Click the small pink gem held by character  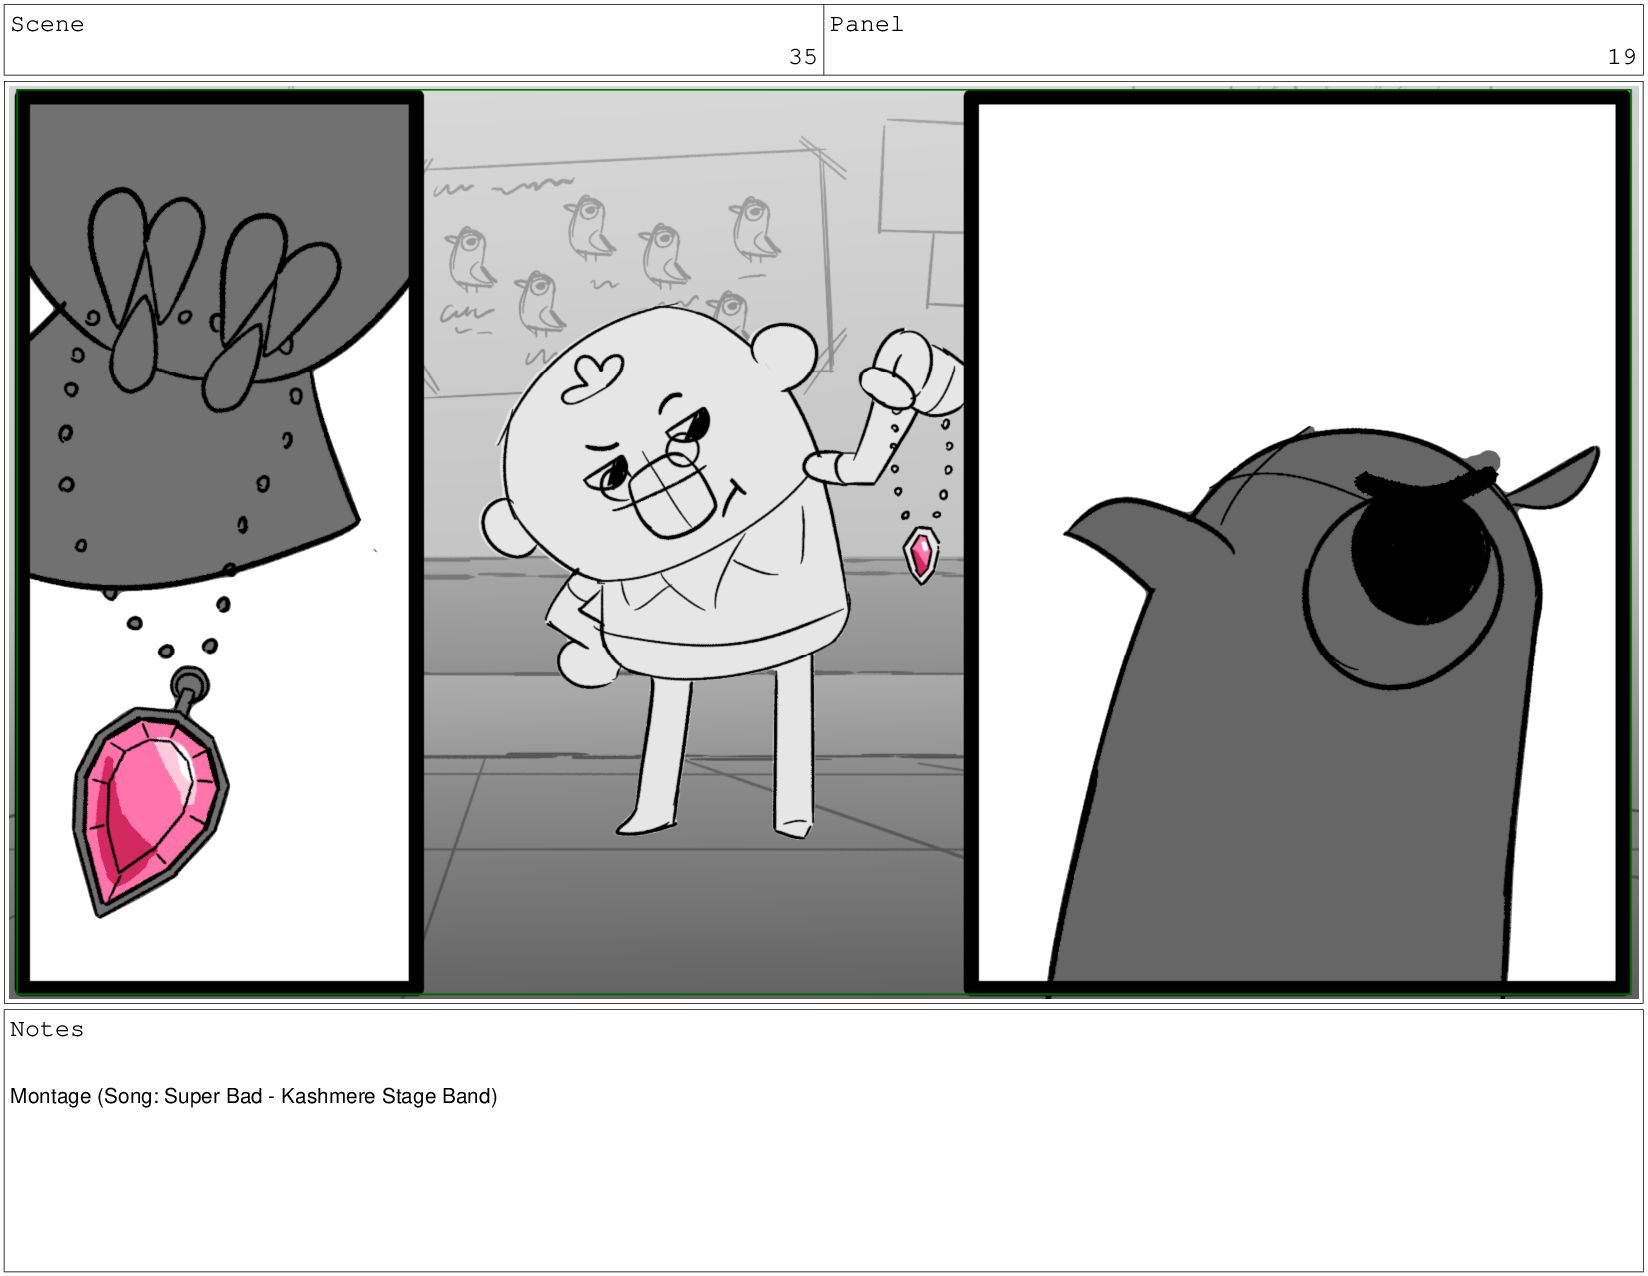[x=921, y=555]
